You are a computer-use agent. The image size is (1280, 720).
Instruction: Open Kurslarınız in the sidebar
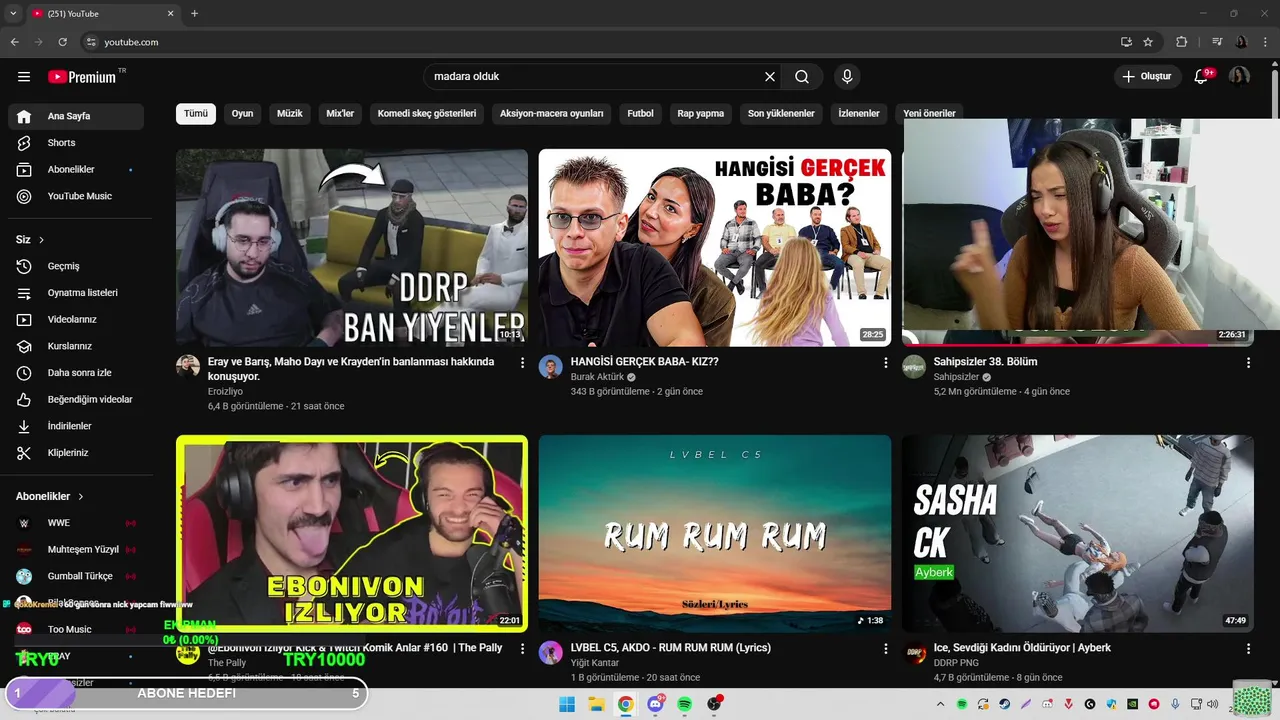tap(76, 346)
